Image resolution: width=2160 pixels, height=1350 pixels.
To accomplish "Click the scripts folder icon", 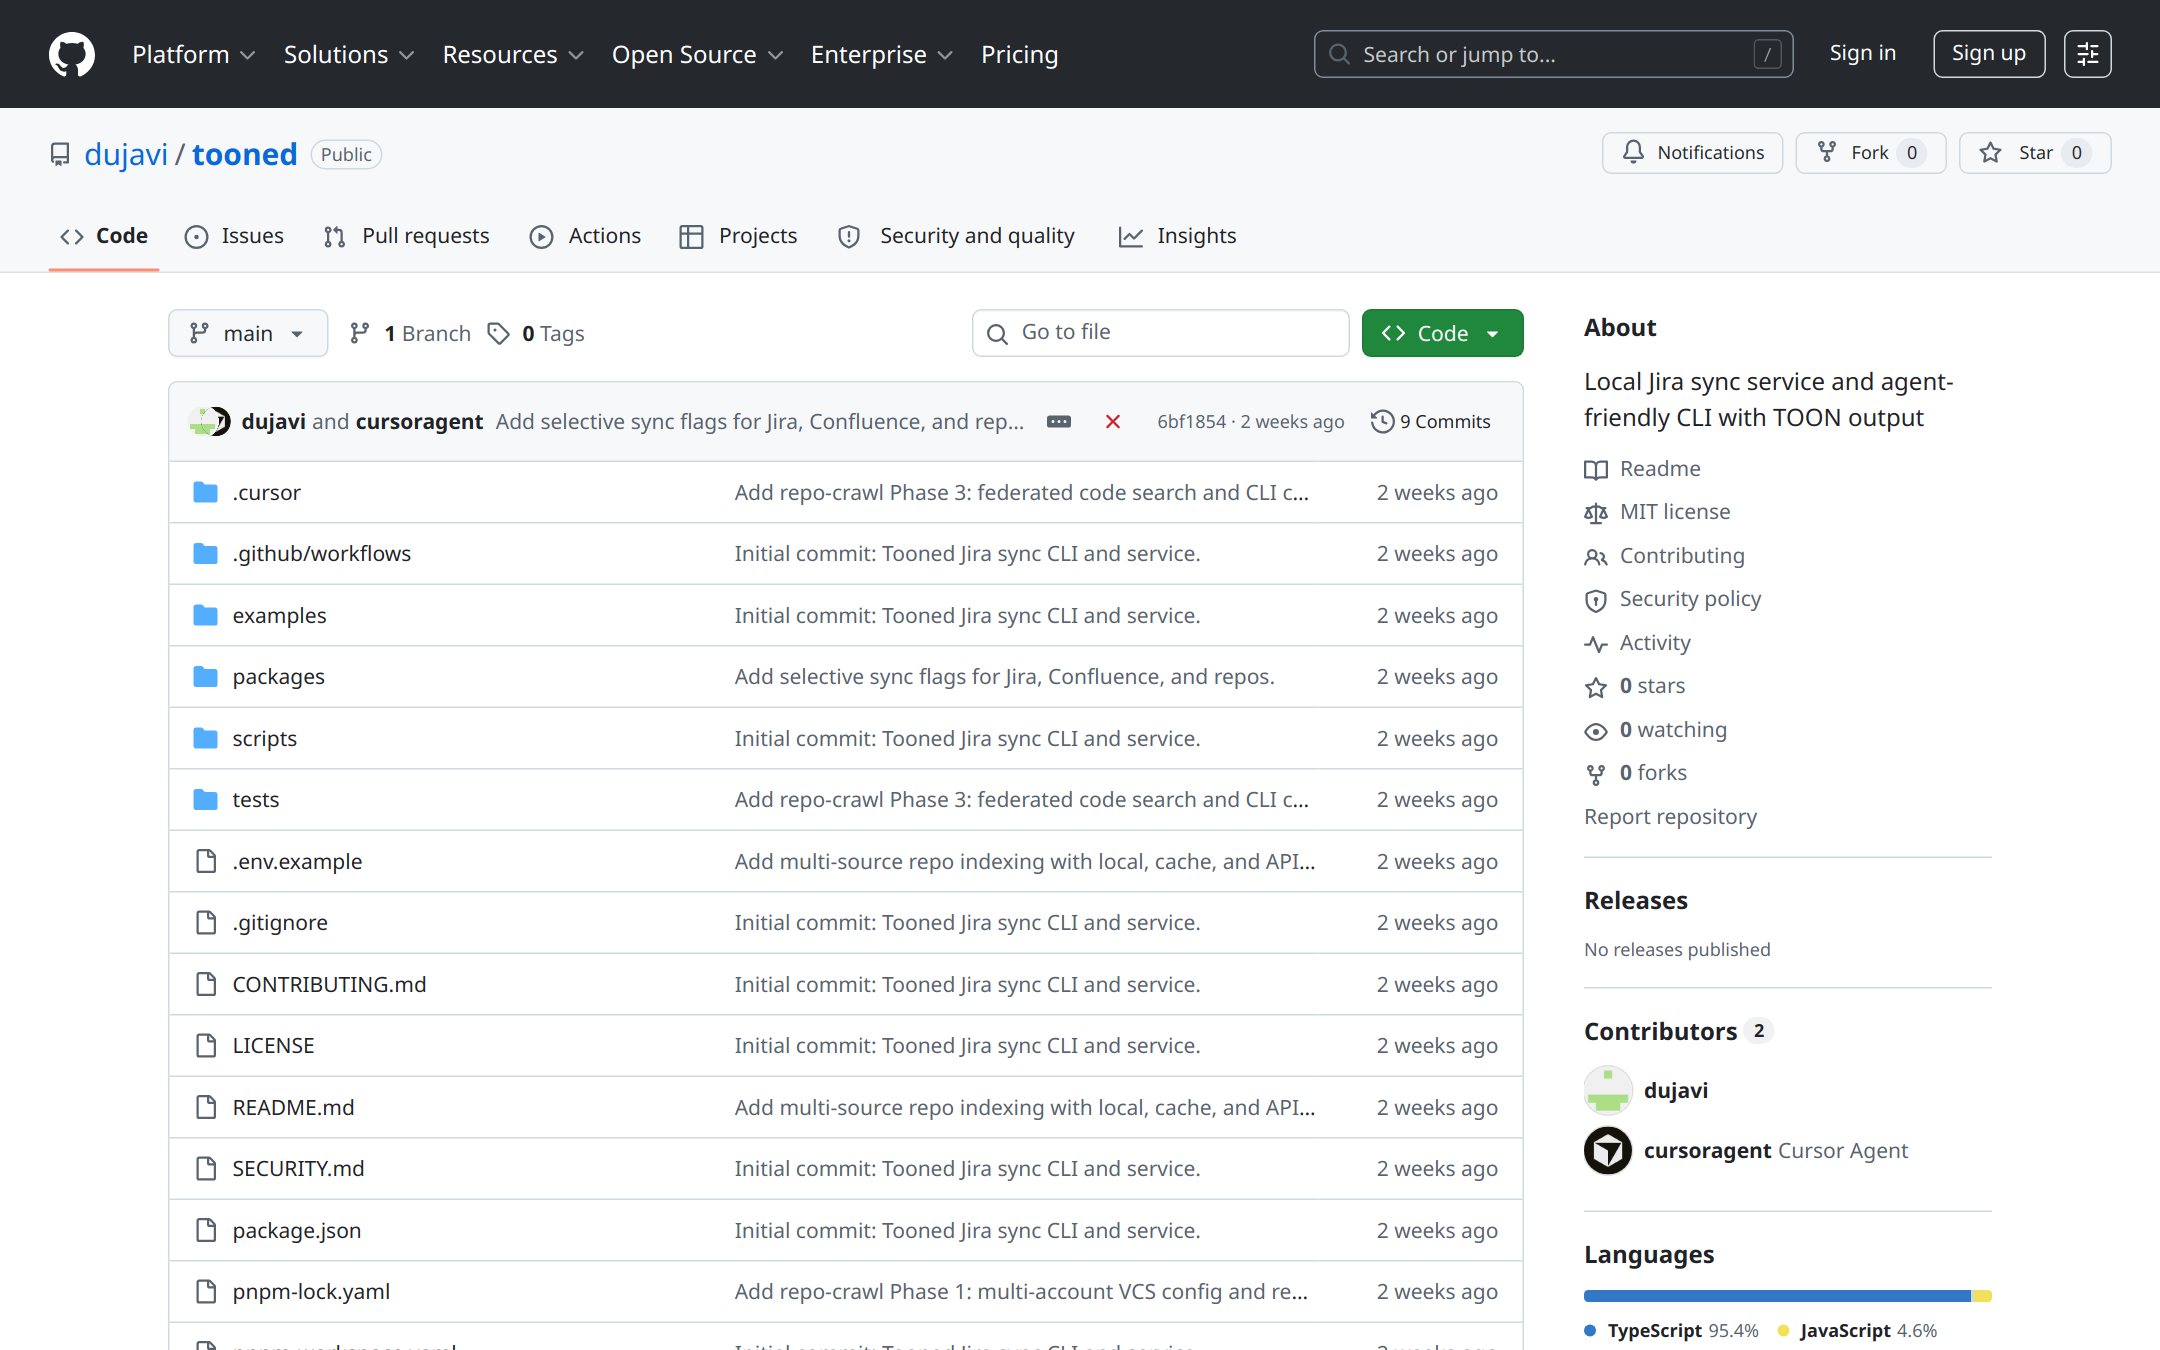I will 205,738.
